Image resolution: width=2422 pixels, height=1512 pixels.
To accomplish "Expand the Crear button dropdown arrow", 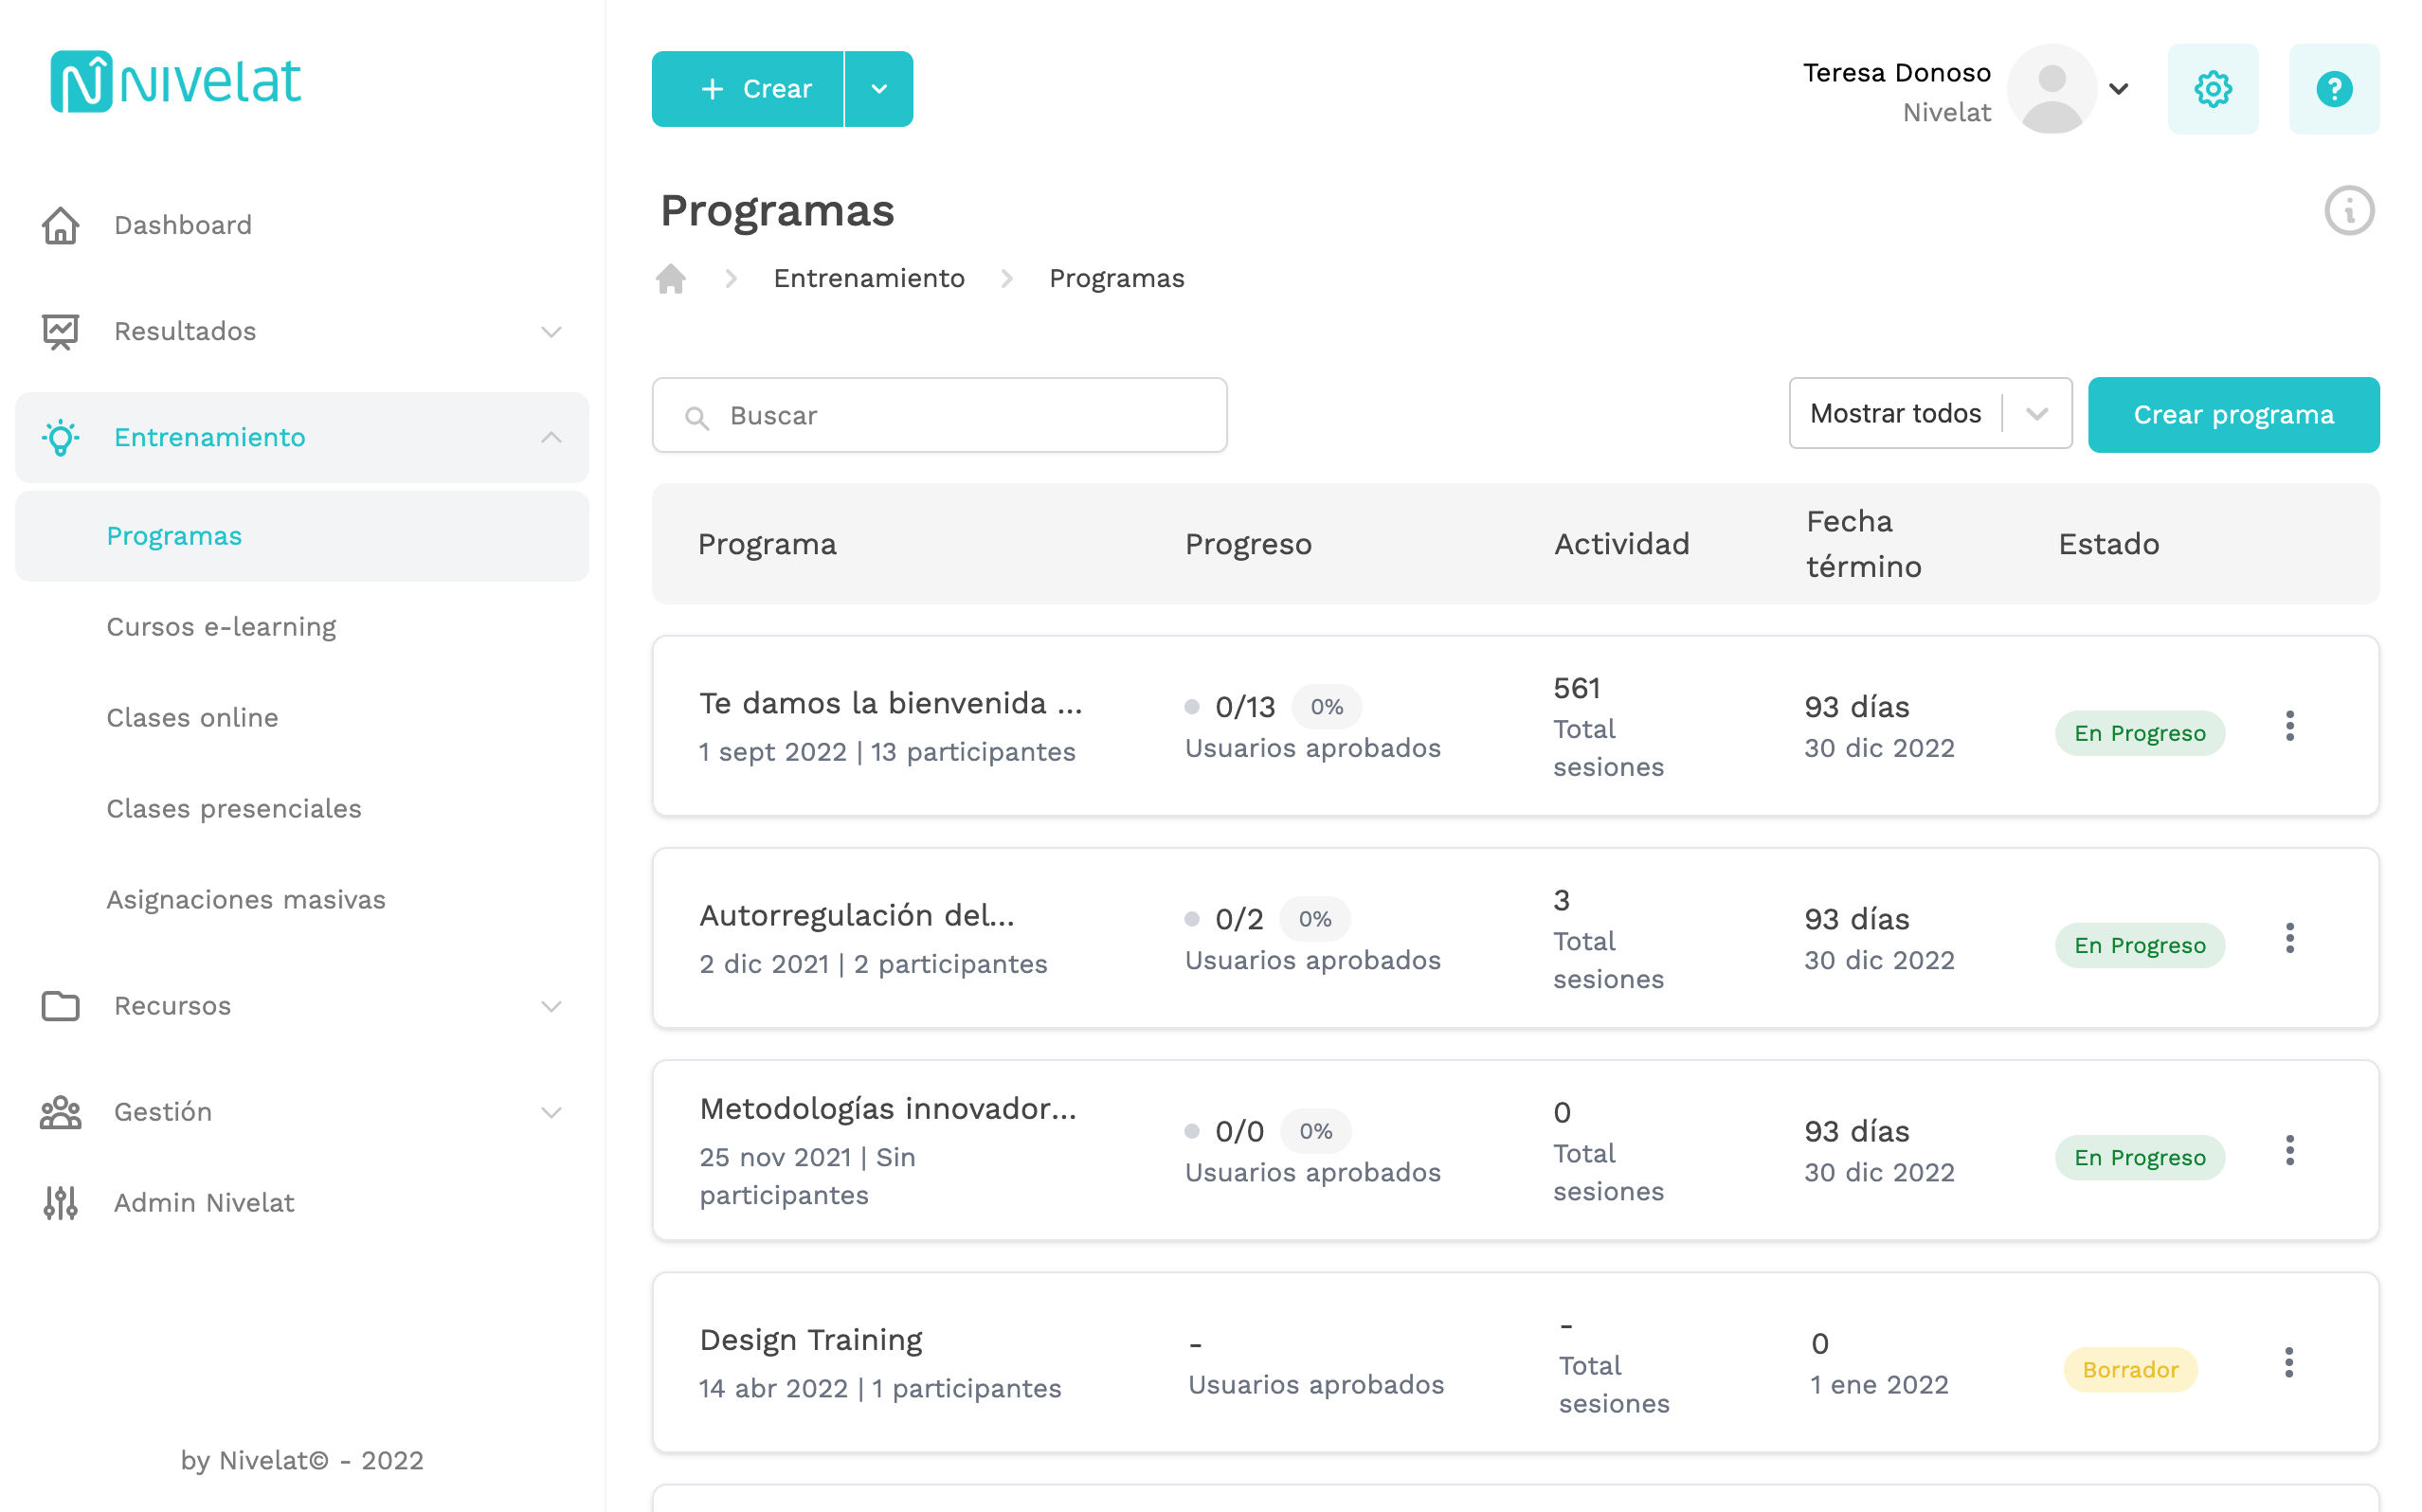I will [x=879, y=89].
